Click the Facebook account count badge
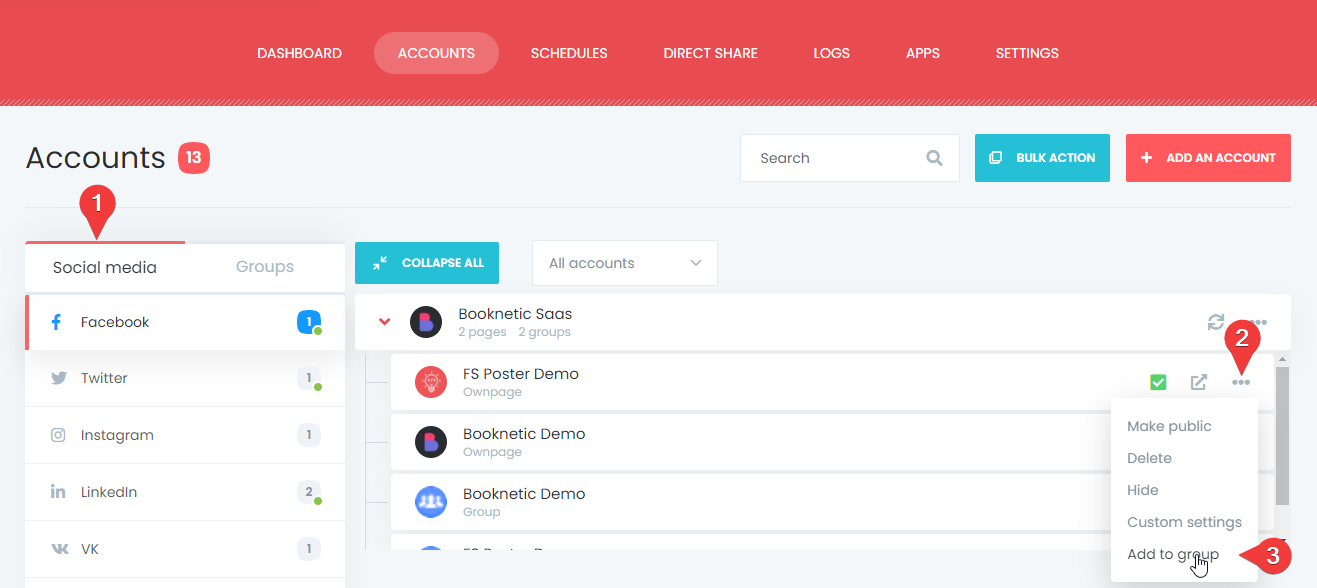Viewport: 1317px width, 588px height. coord(309,322)
